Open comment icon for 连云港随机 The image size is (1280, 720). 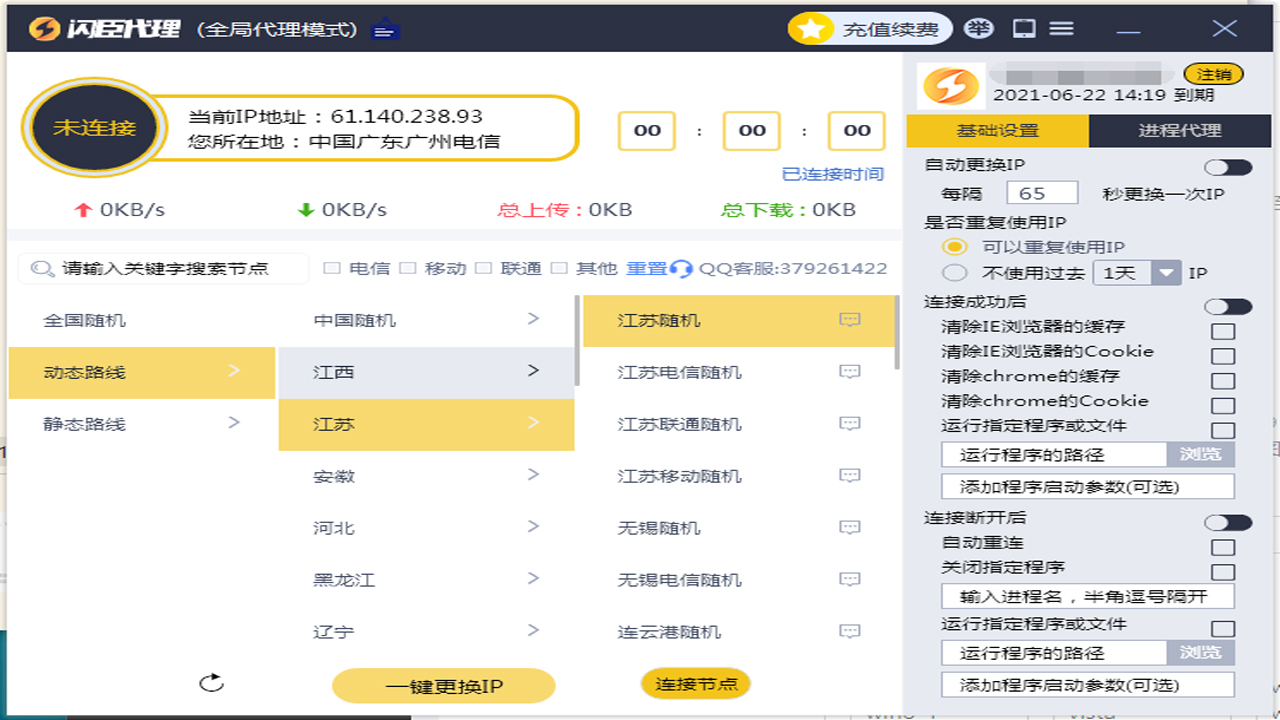point(850,632)
